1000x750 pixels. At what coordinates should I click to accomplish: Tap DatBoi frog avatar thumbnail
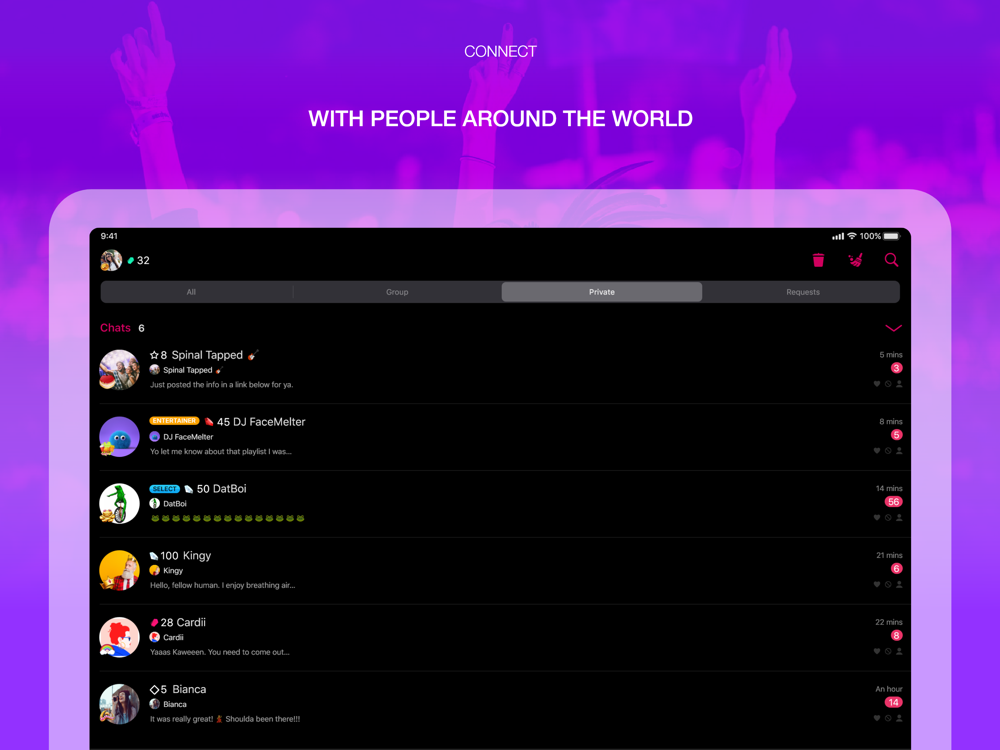point(119,504)
